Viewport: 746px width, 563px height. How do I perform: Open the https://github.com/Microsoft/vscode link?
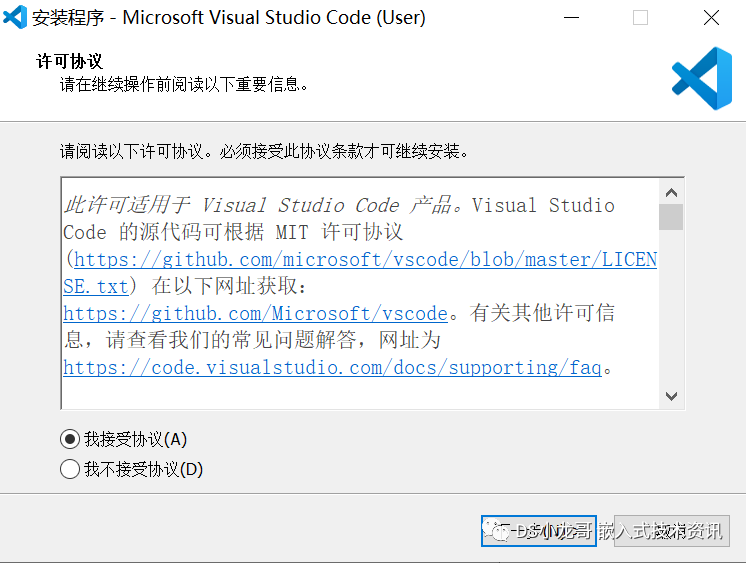[x=255, y=314]
